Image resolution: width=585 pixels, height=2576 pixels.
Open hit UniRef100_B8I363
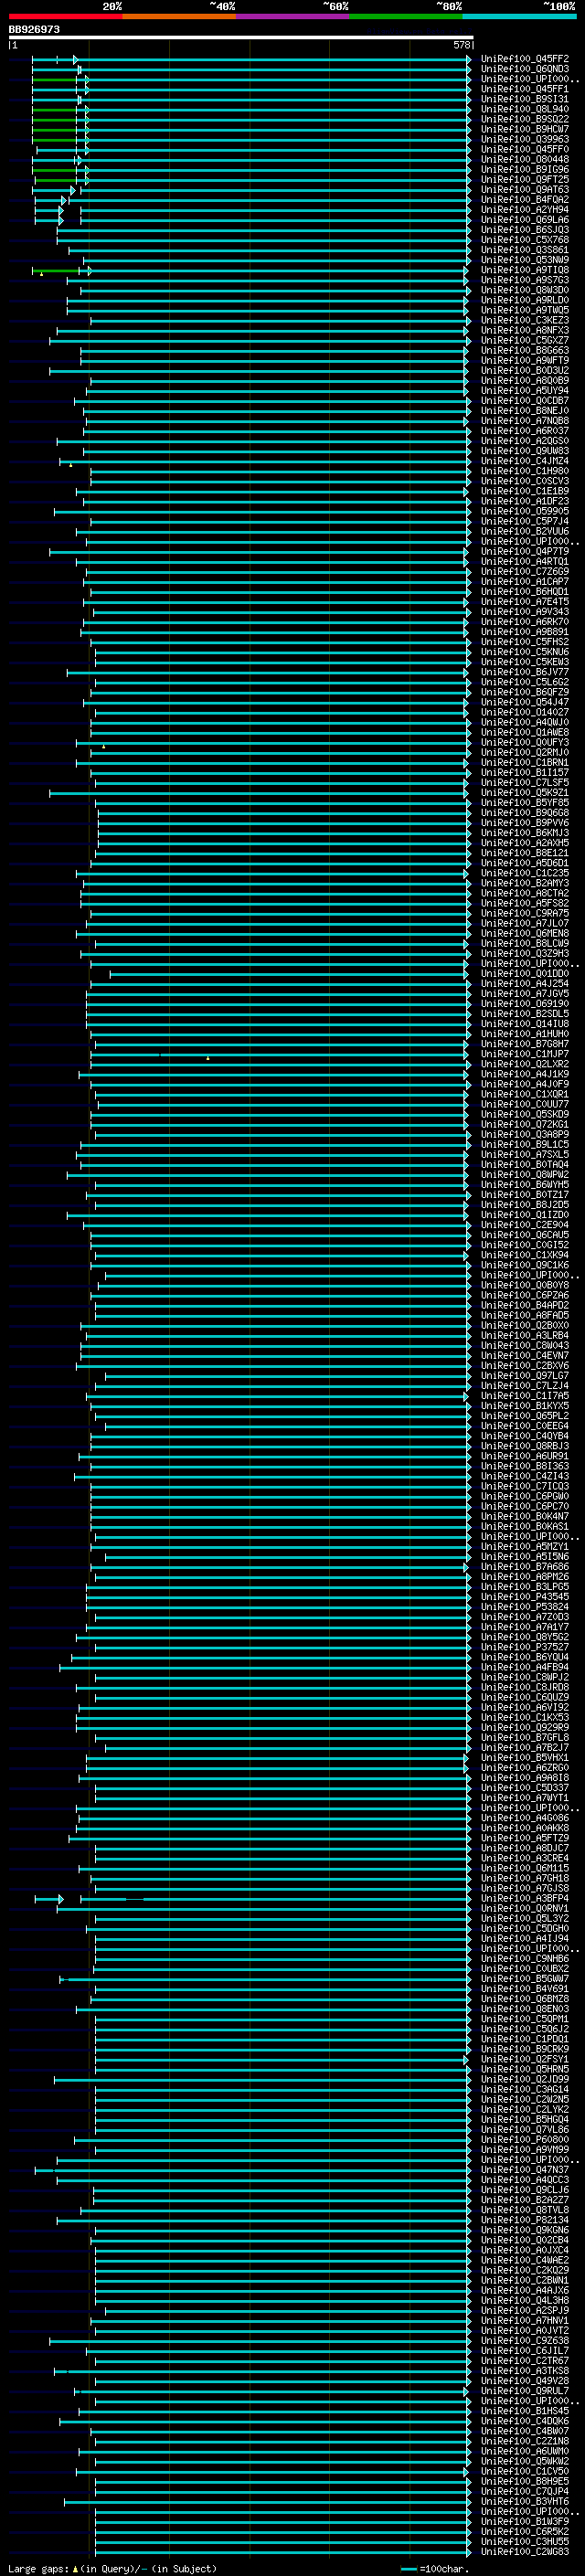tap(525, 1466)
